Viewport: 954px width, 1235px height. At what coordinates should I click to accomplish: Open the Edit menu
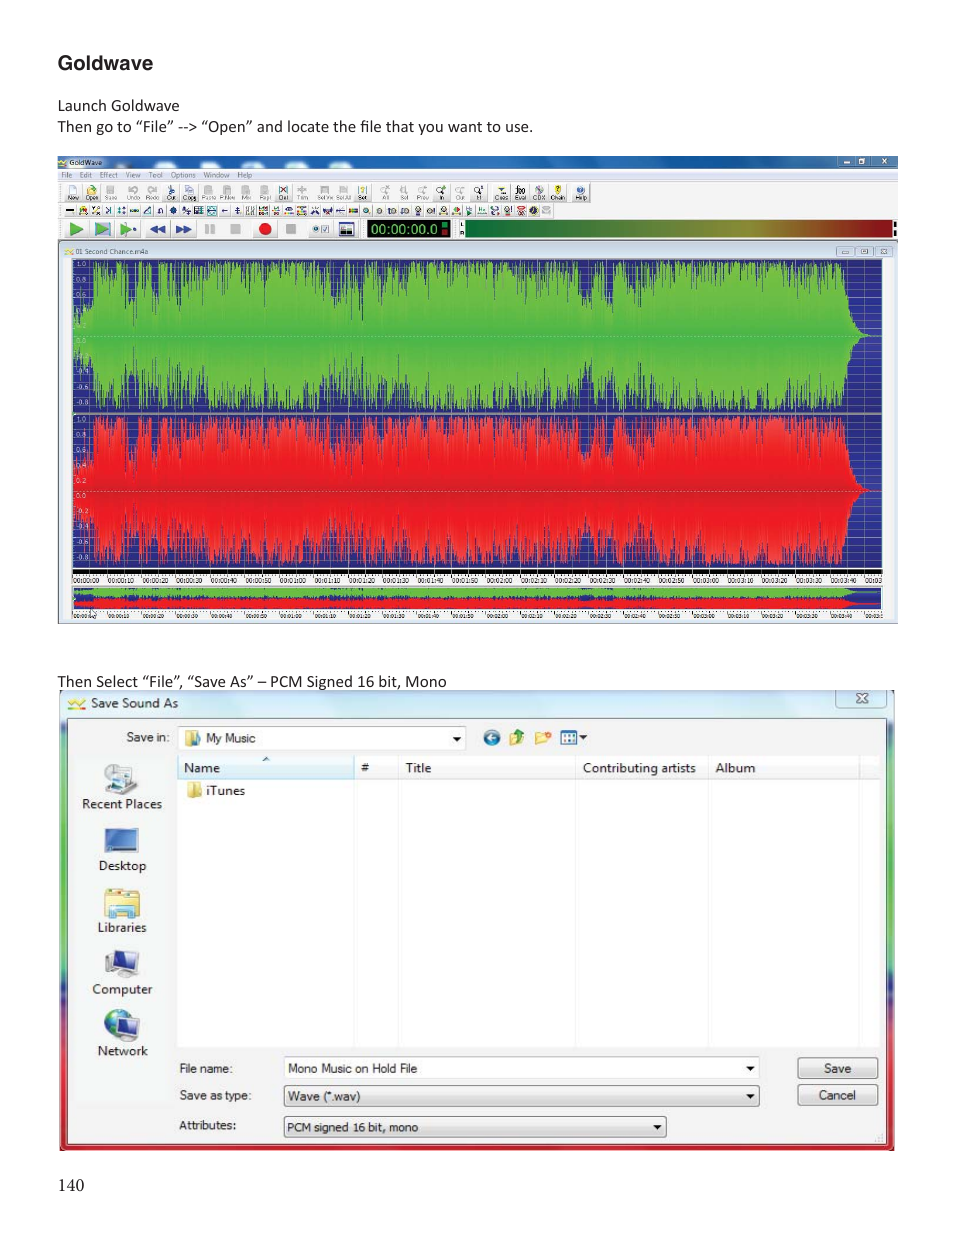[x=86, y=175]
